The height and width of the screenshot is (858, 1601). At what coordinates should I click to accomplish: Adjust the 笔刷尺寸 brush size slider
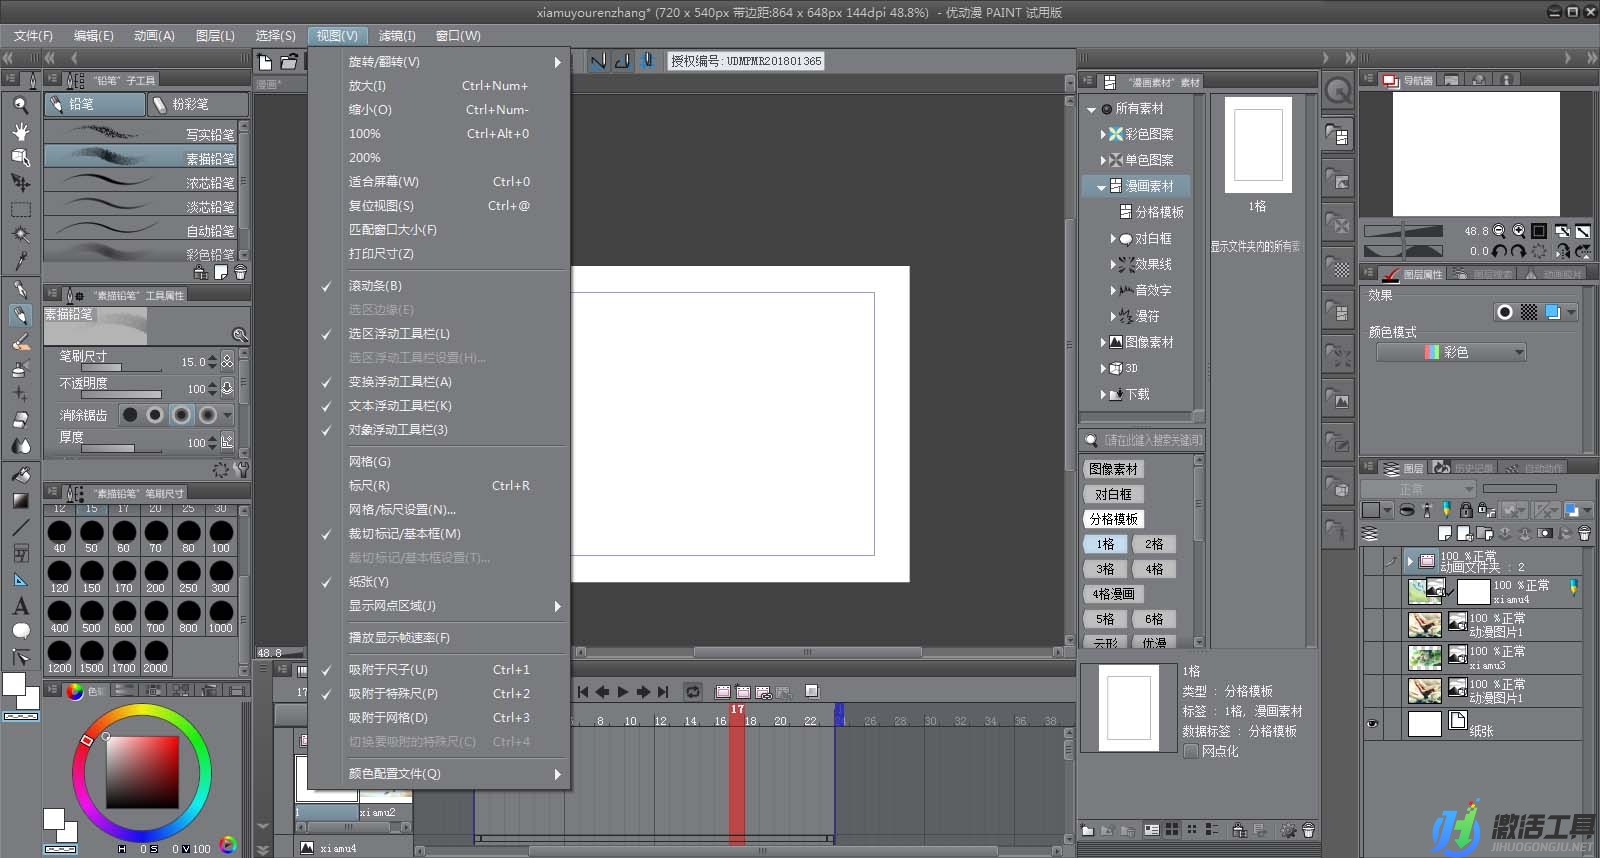coord(121,368)
